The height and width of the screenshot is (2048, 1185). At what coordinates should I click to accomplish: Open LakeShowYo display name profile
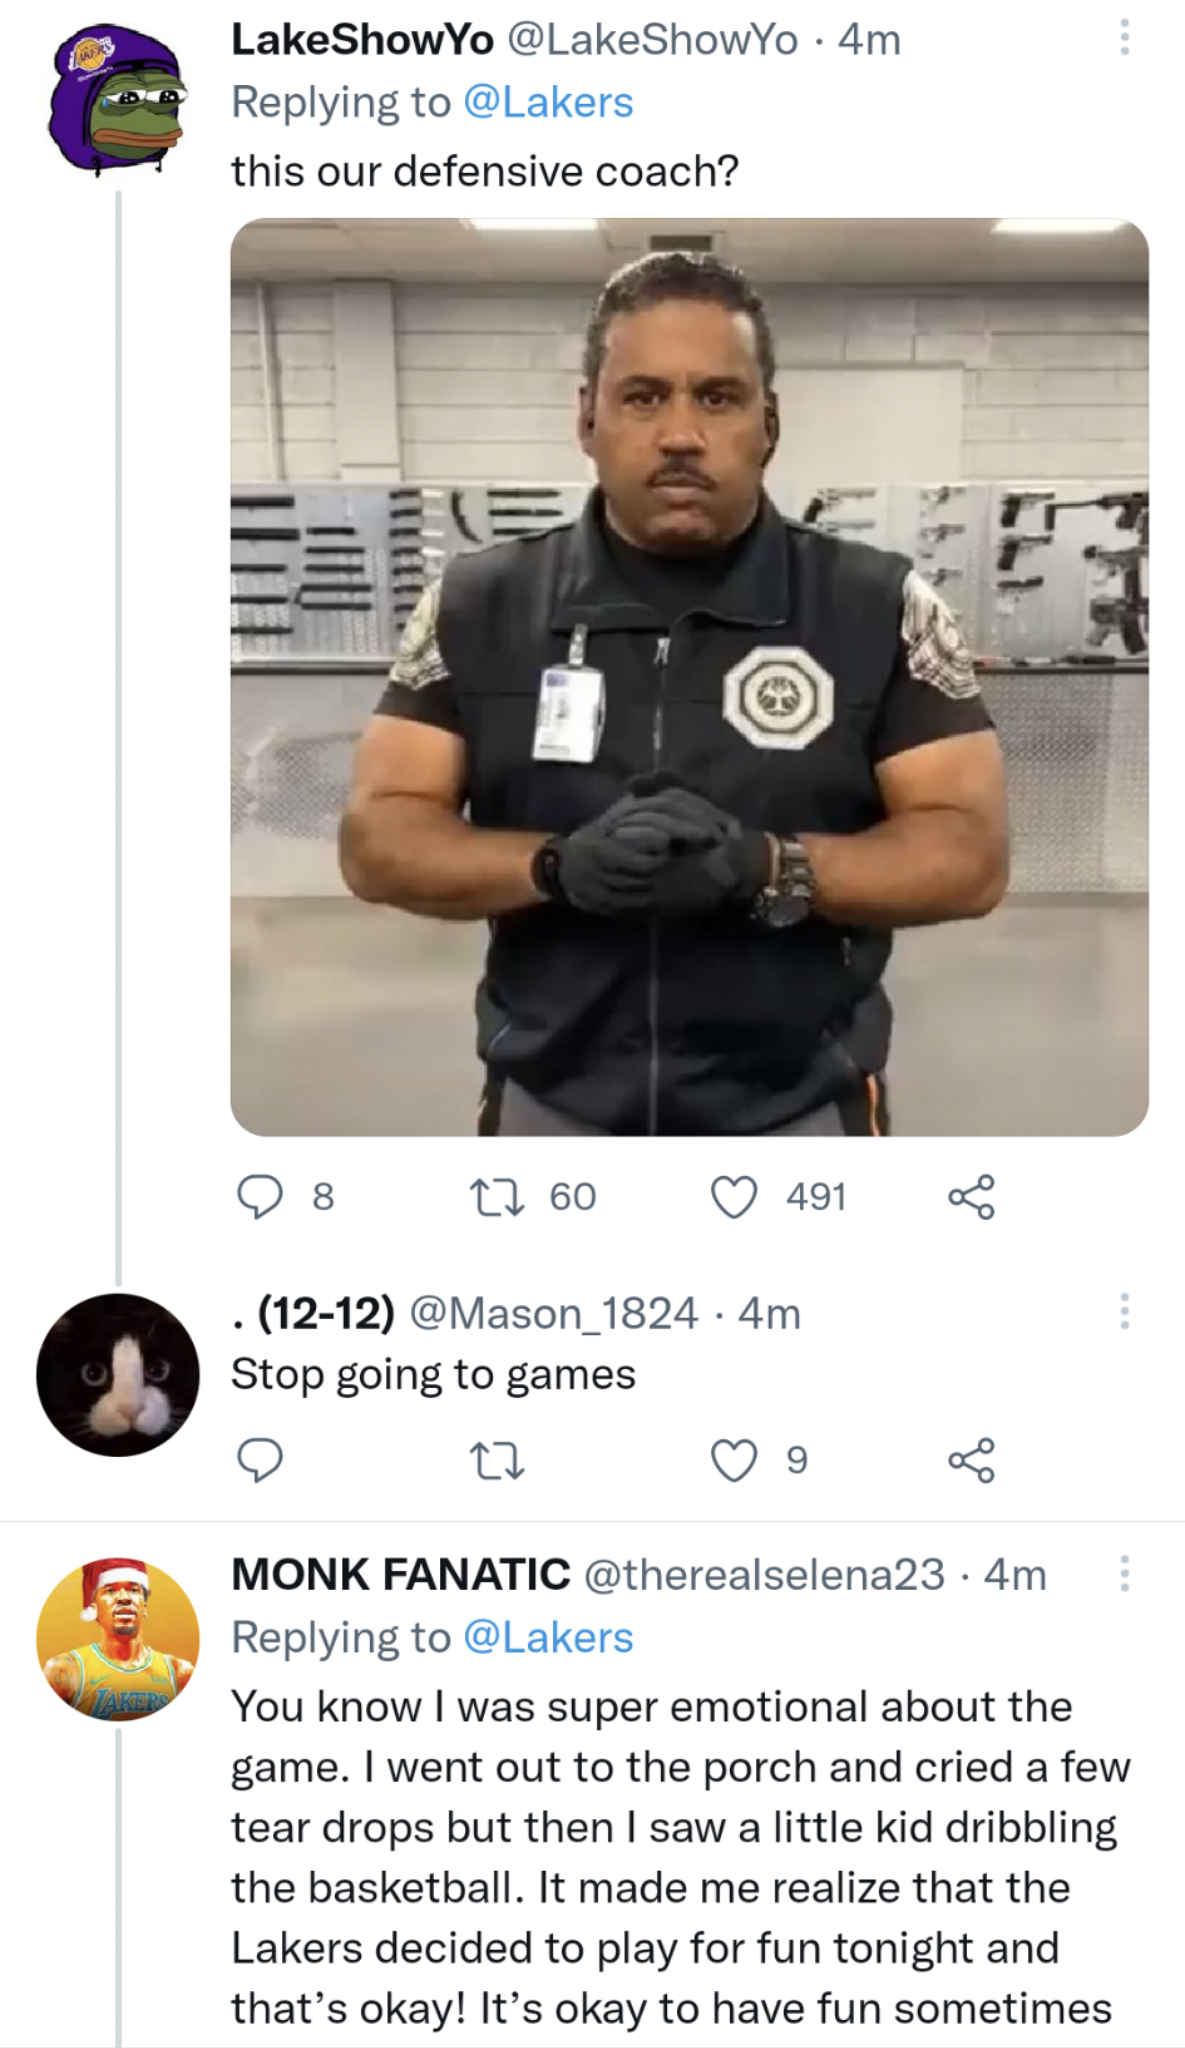[362, 40]
